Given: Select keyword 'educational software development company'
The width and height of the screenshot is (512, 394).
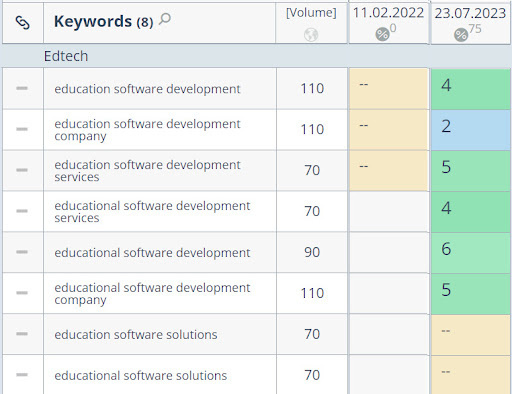Looking at the screenshot, I should coord(152,293).
